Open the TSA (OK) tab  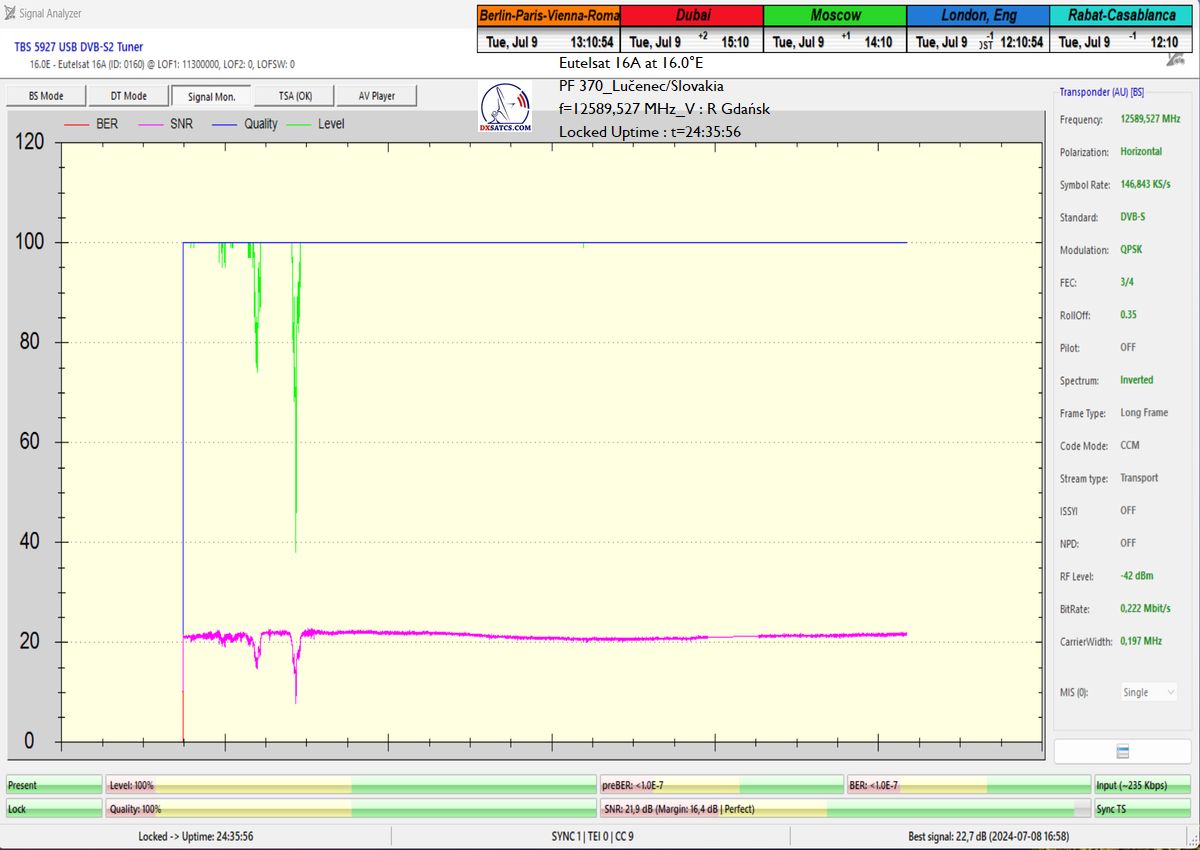(295, 96)
